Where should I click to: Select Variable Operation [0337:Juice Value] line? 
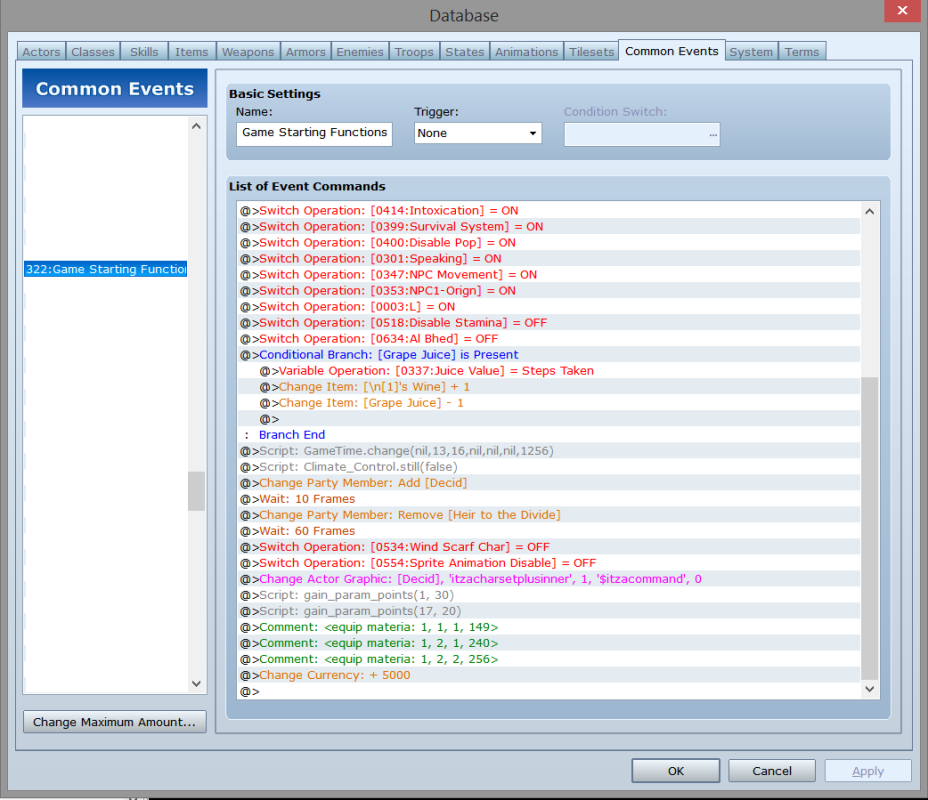coord(549,370)
